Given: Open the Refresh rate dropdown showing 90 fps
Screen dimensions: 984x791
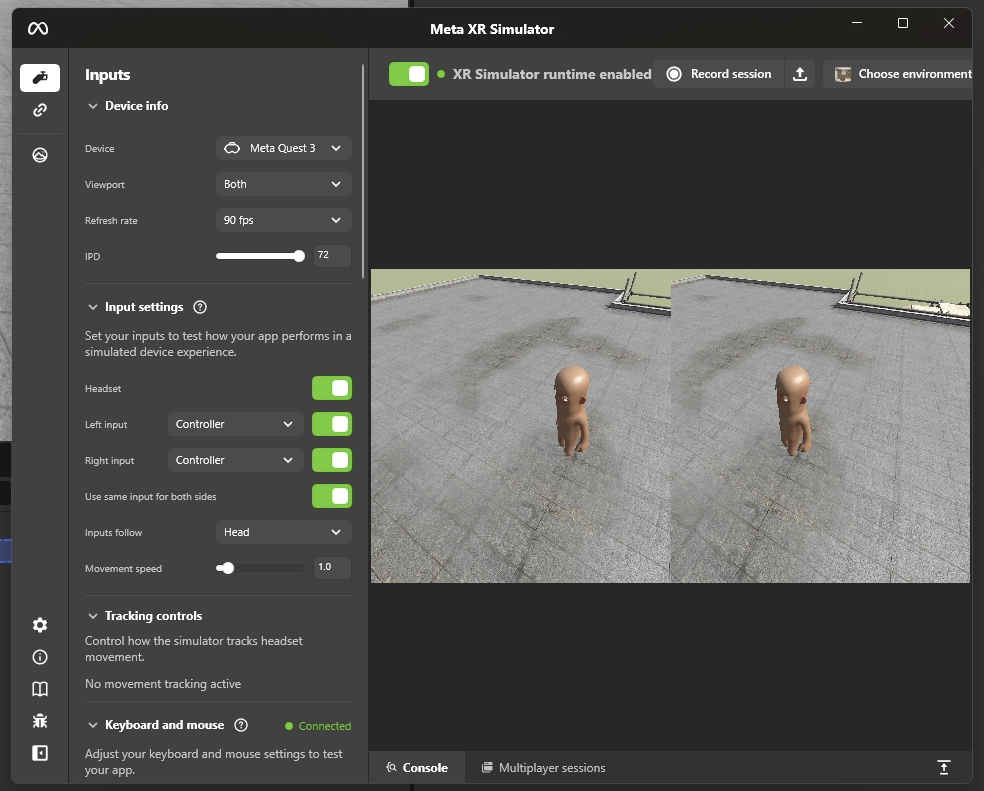Looking at the screenshot, I should 284,220.
